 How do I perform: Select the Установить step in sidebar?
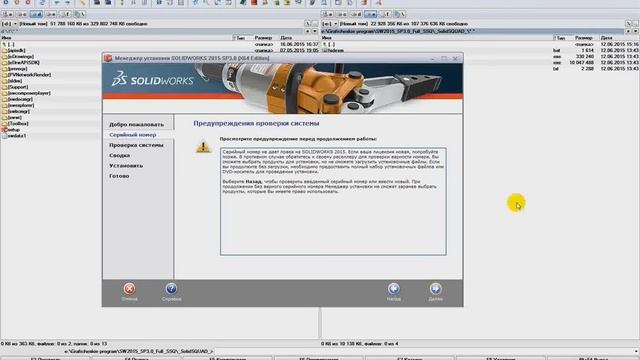pos(126,166)
